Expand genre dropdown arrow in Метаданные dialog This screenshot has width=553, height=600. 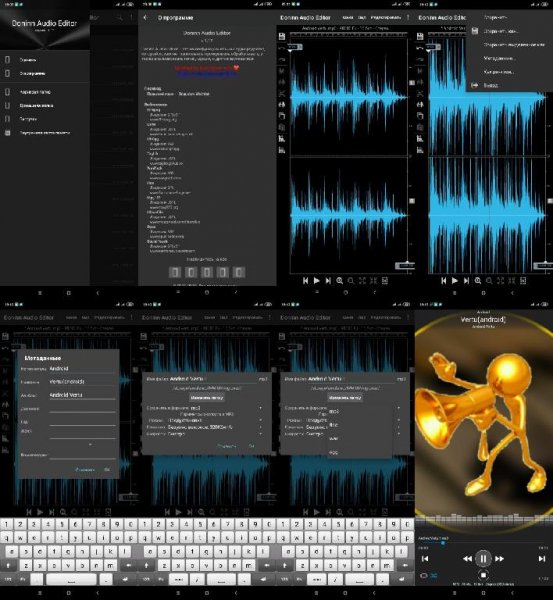90,445
